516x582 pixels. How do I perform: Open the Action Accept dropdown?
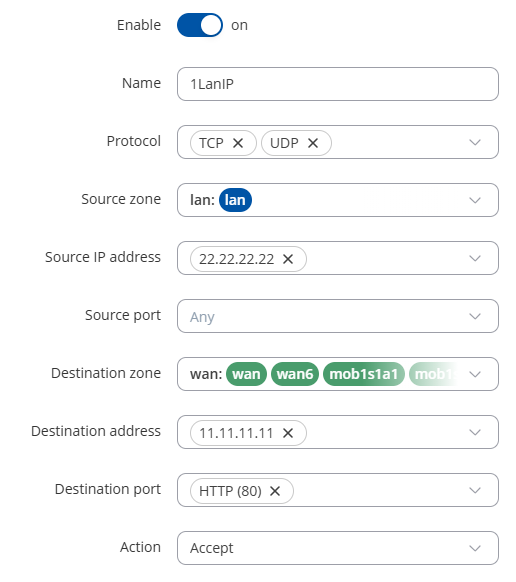(x=338, y=548)
